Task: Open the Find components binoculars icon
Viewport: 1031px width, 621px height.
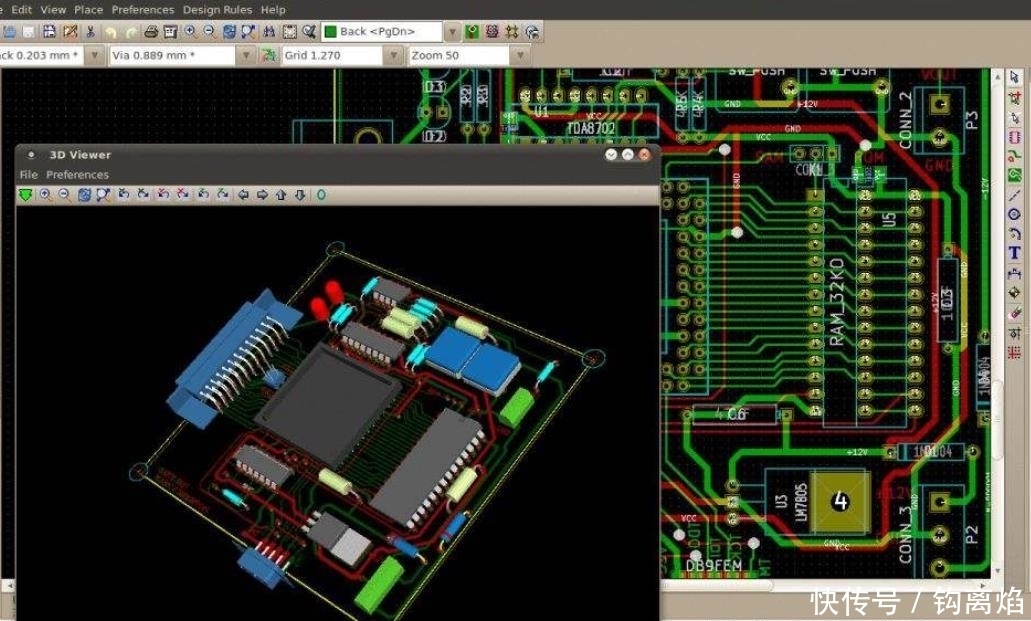Action: pos(268,31)
